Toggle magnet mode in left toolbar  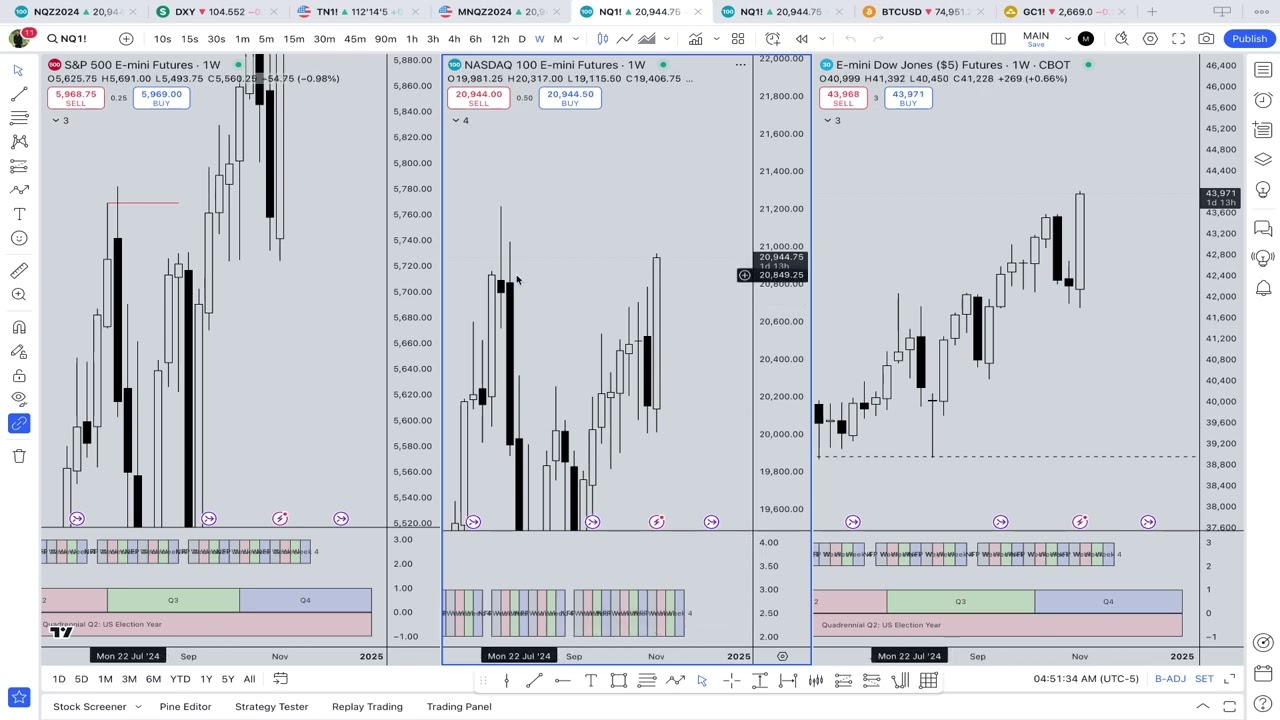[x=18, y=328]
